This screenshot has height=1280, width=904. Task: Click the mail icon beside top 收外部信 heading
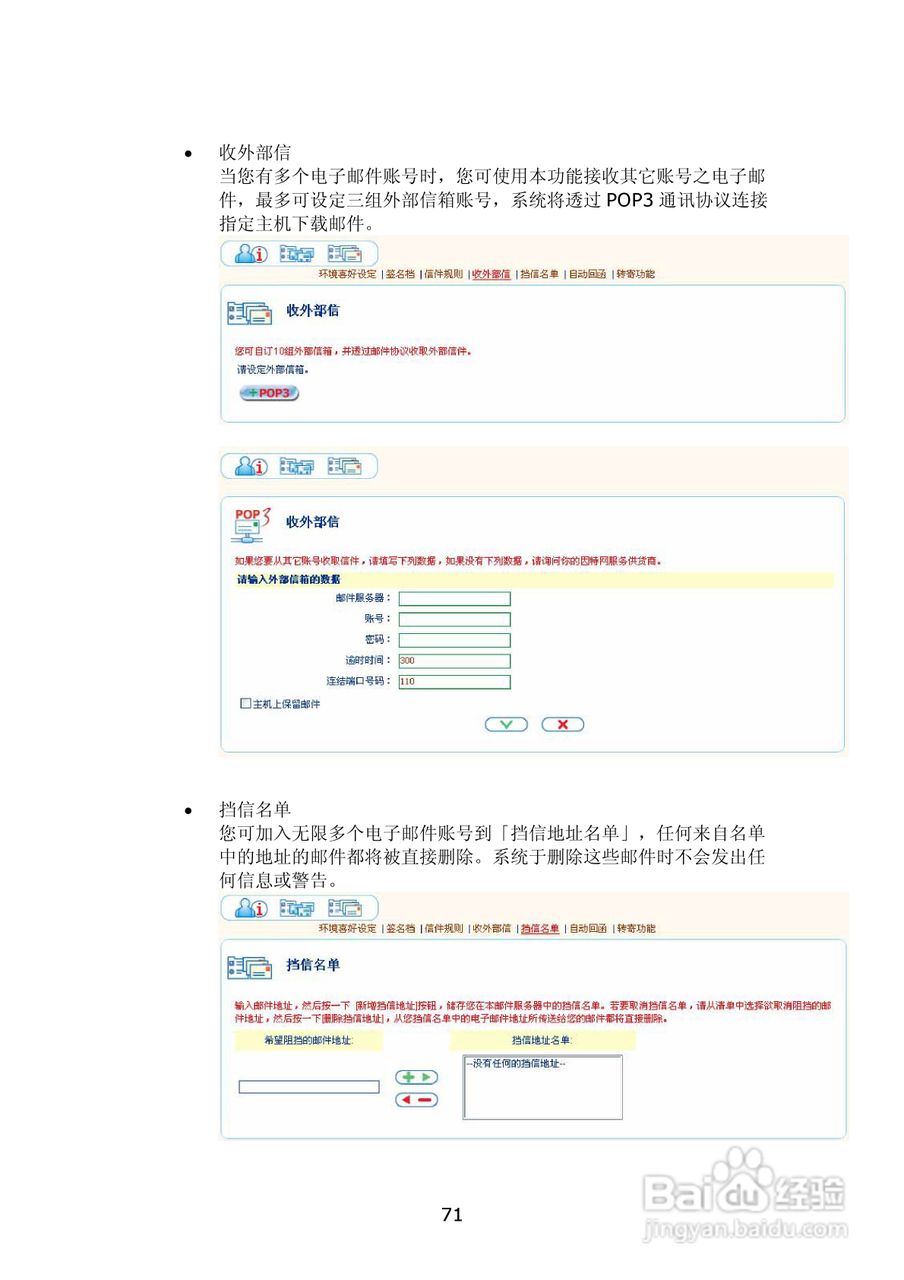pos(250,312)
